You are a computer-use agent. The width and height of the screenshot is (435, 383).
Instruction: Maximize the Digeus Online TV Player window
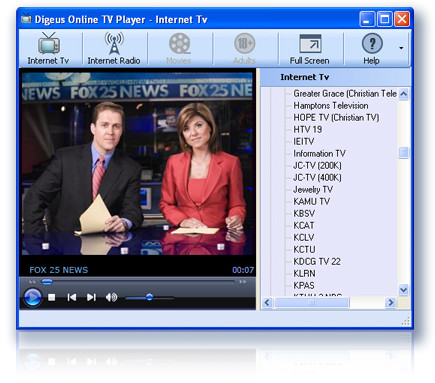coord(384,19)
